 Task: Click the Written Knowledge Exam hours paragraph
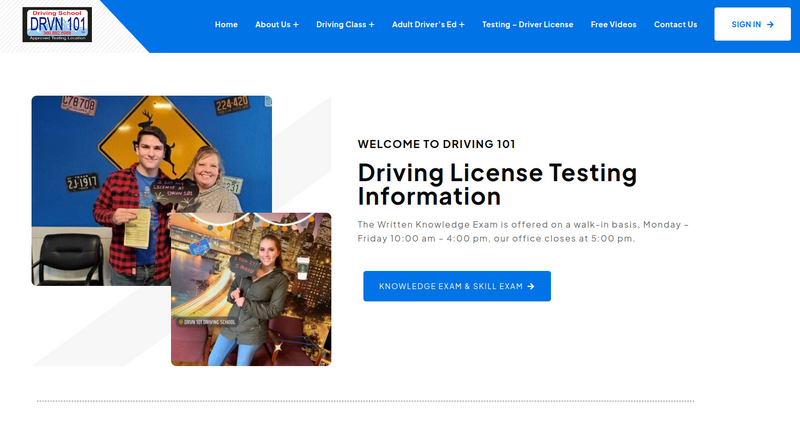click(523, 231)
